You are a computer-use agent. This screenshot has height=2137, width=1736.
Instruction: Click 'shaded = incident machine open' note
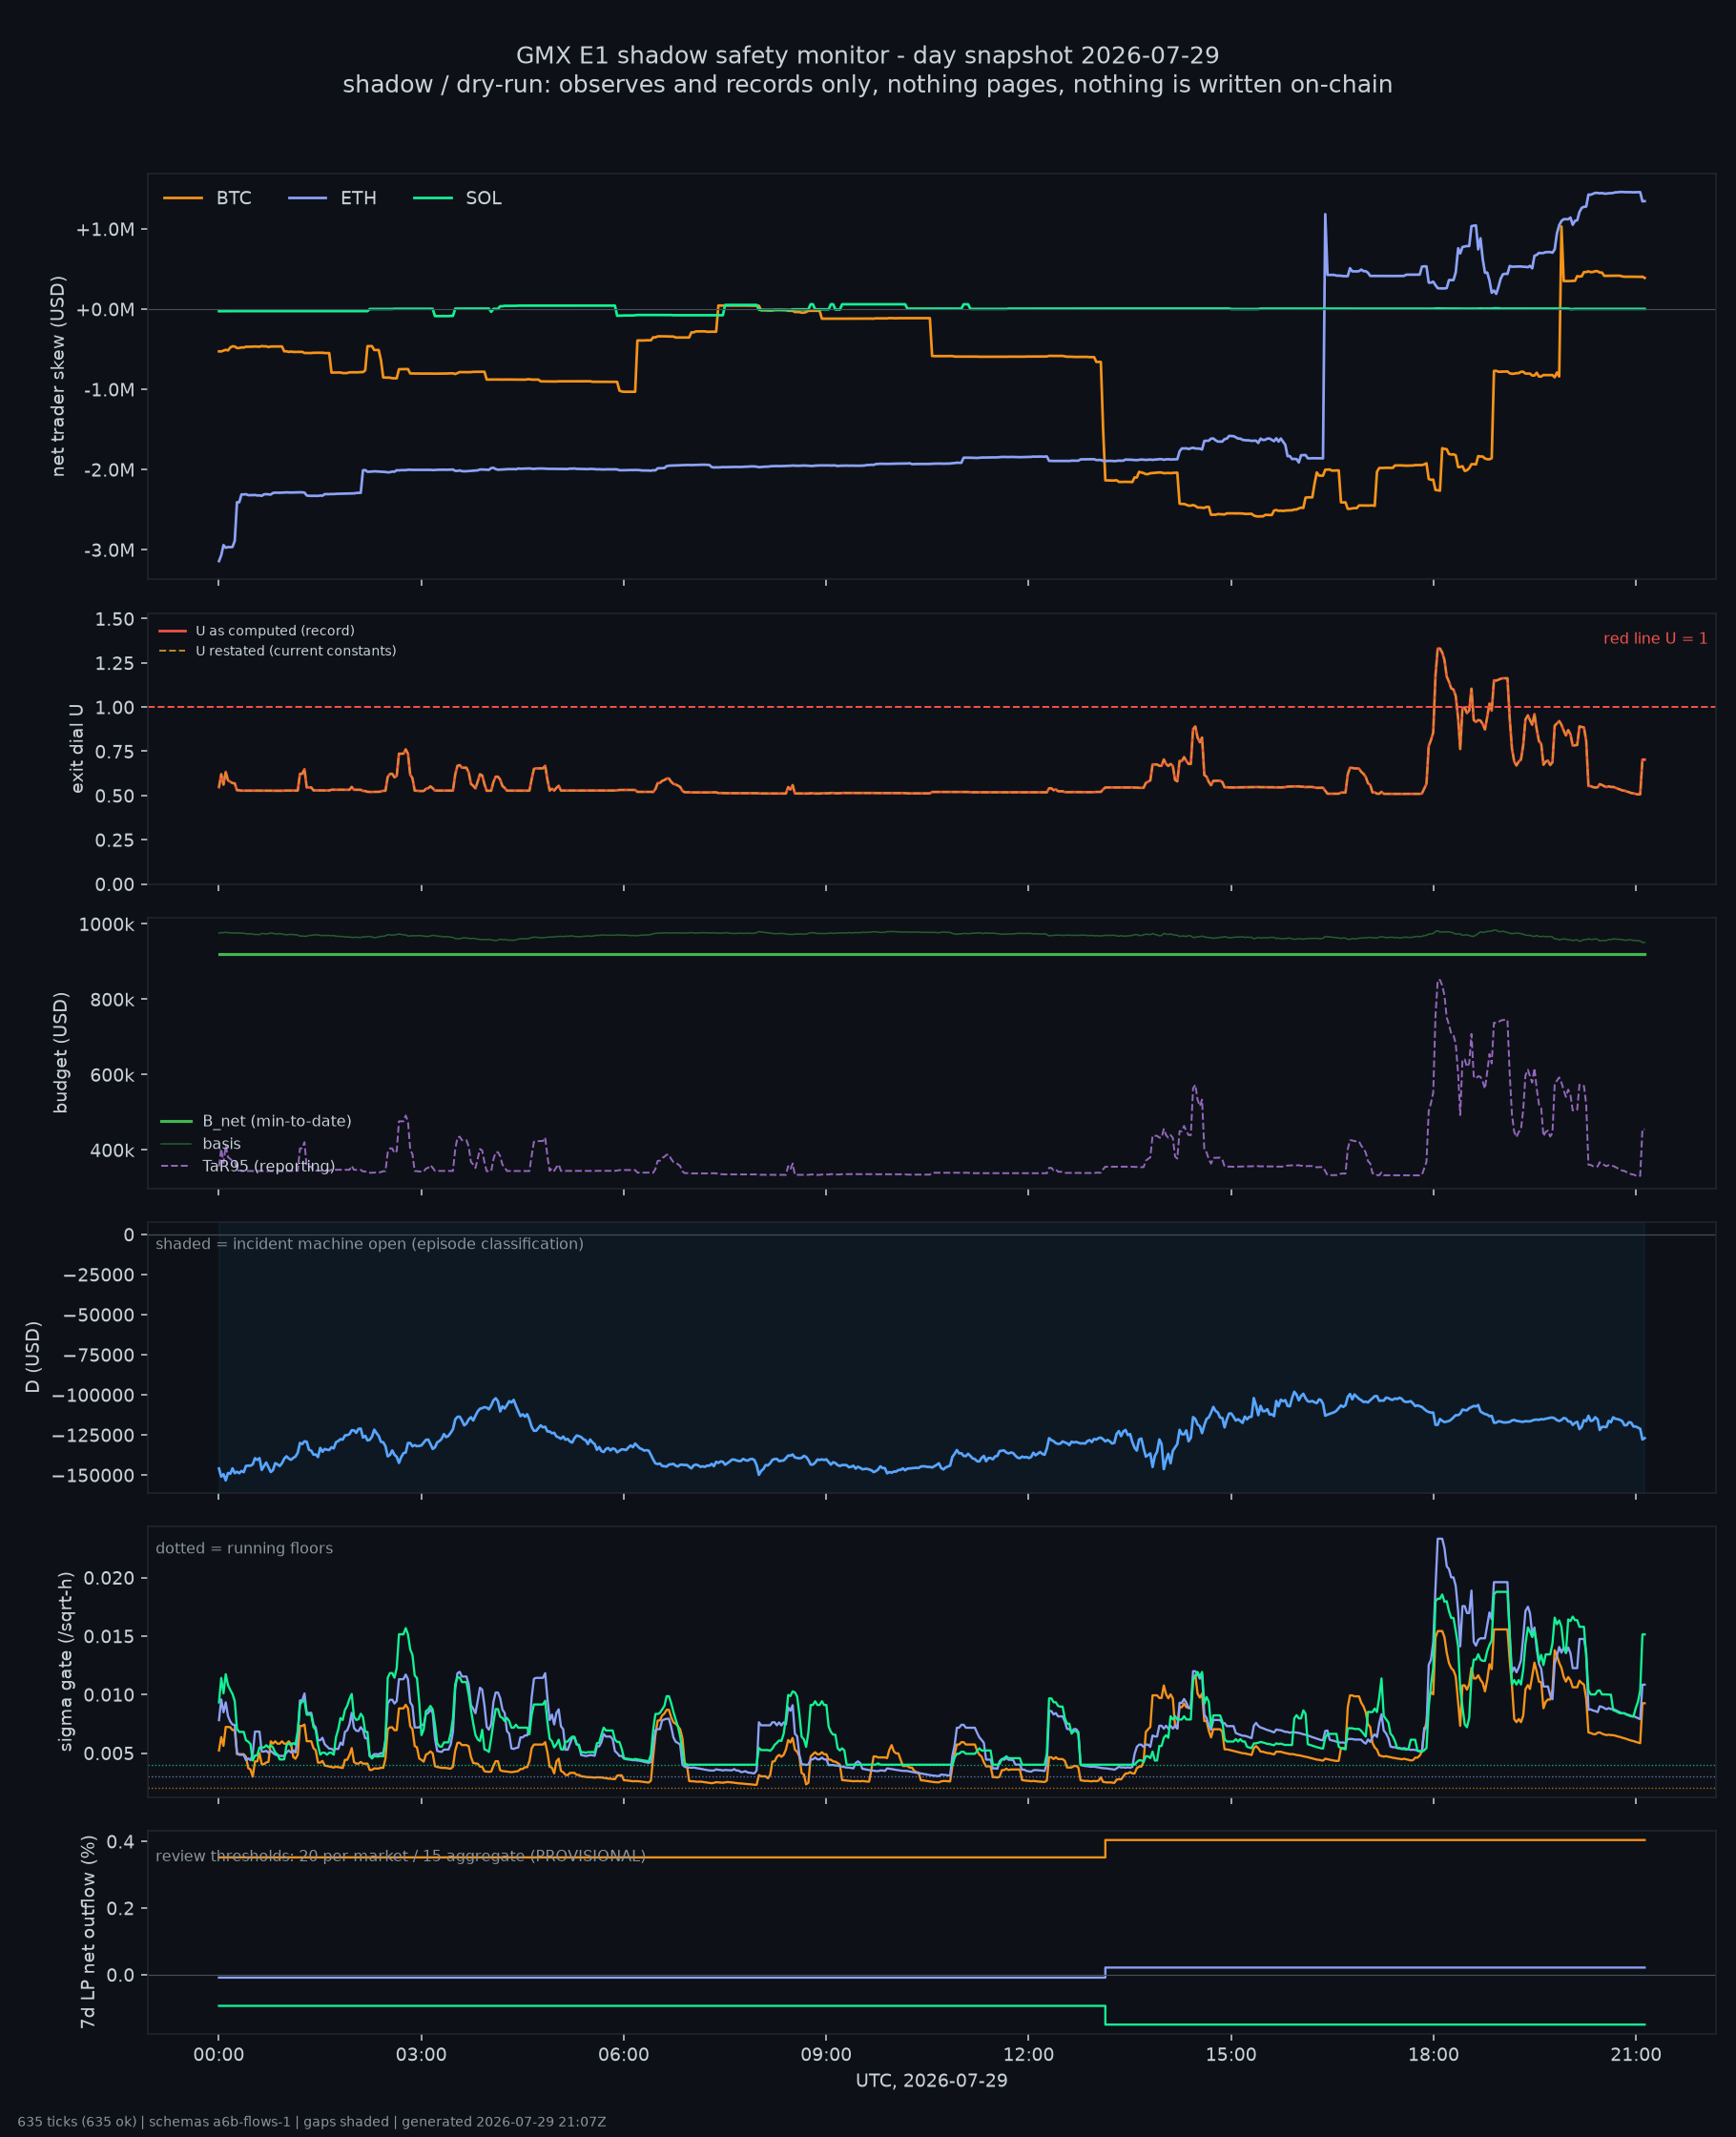tap(369, 1243)
